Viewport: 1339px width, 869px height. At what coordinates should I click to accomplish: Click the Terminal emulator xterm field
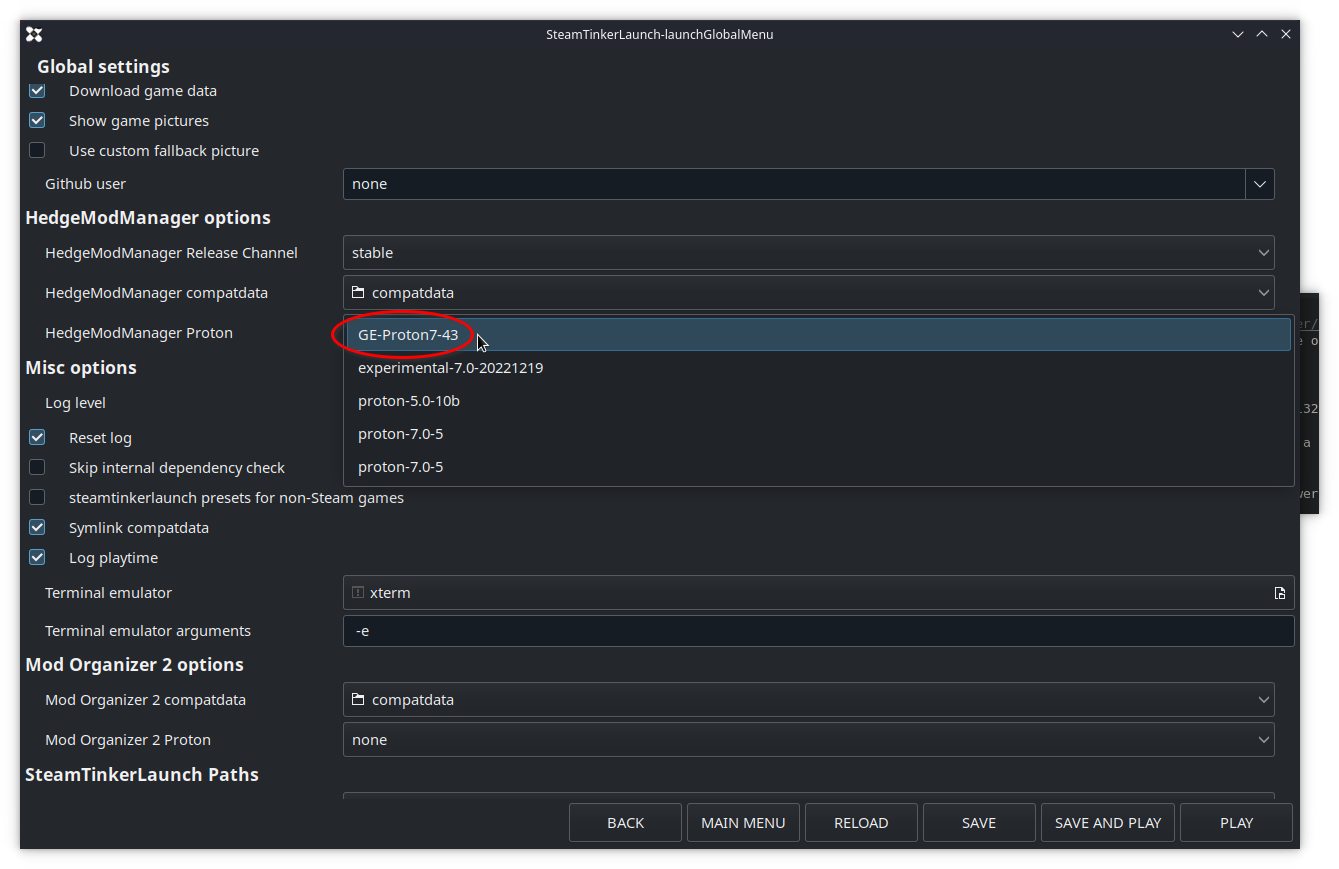tap(818, 593)
